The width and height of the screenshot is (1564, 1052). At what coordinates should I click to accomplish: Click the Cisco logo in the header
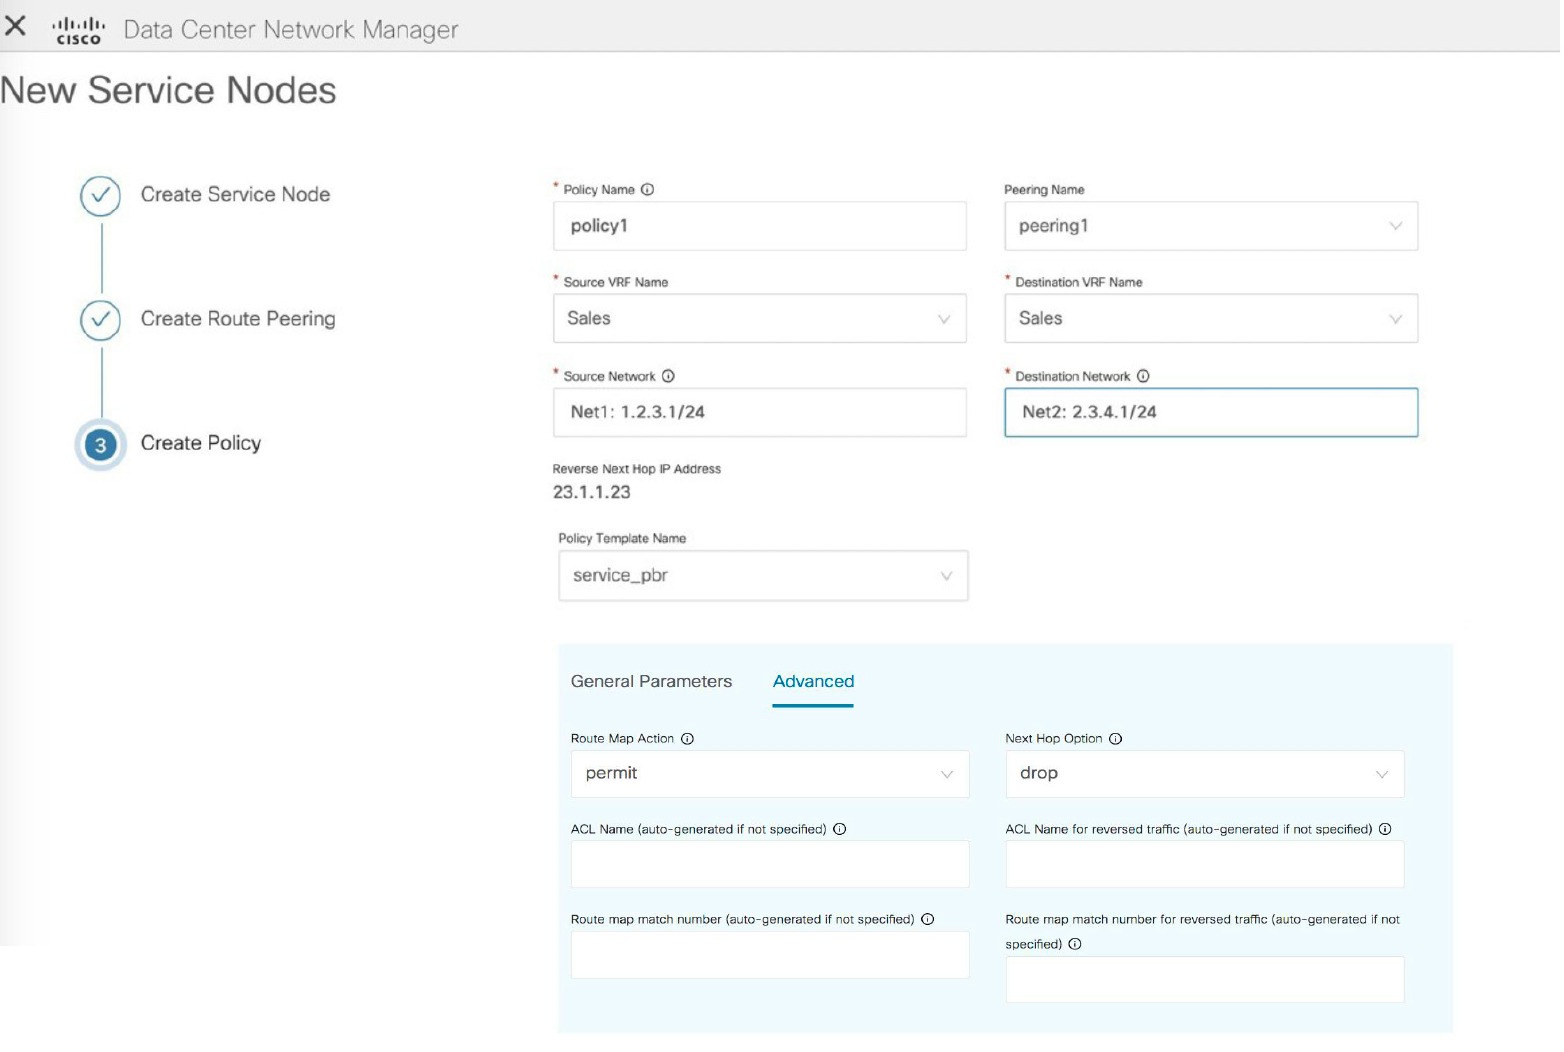78,30
